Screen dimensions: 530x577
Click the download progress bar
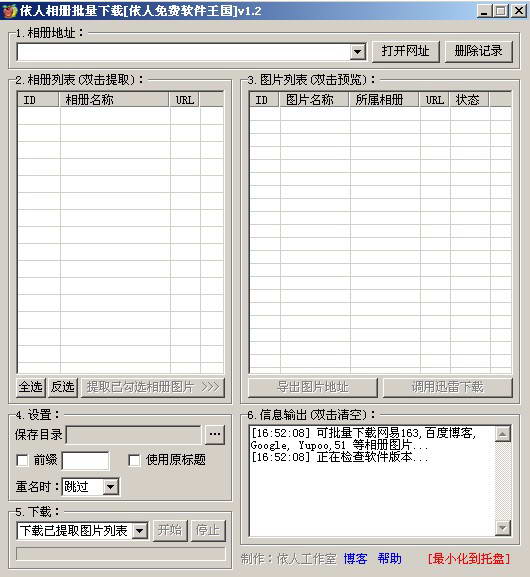(x=121, y=554)
